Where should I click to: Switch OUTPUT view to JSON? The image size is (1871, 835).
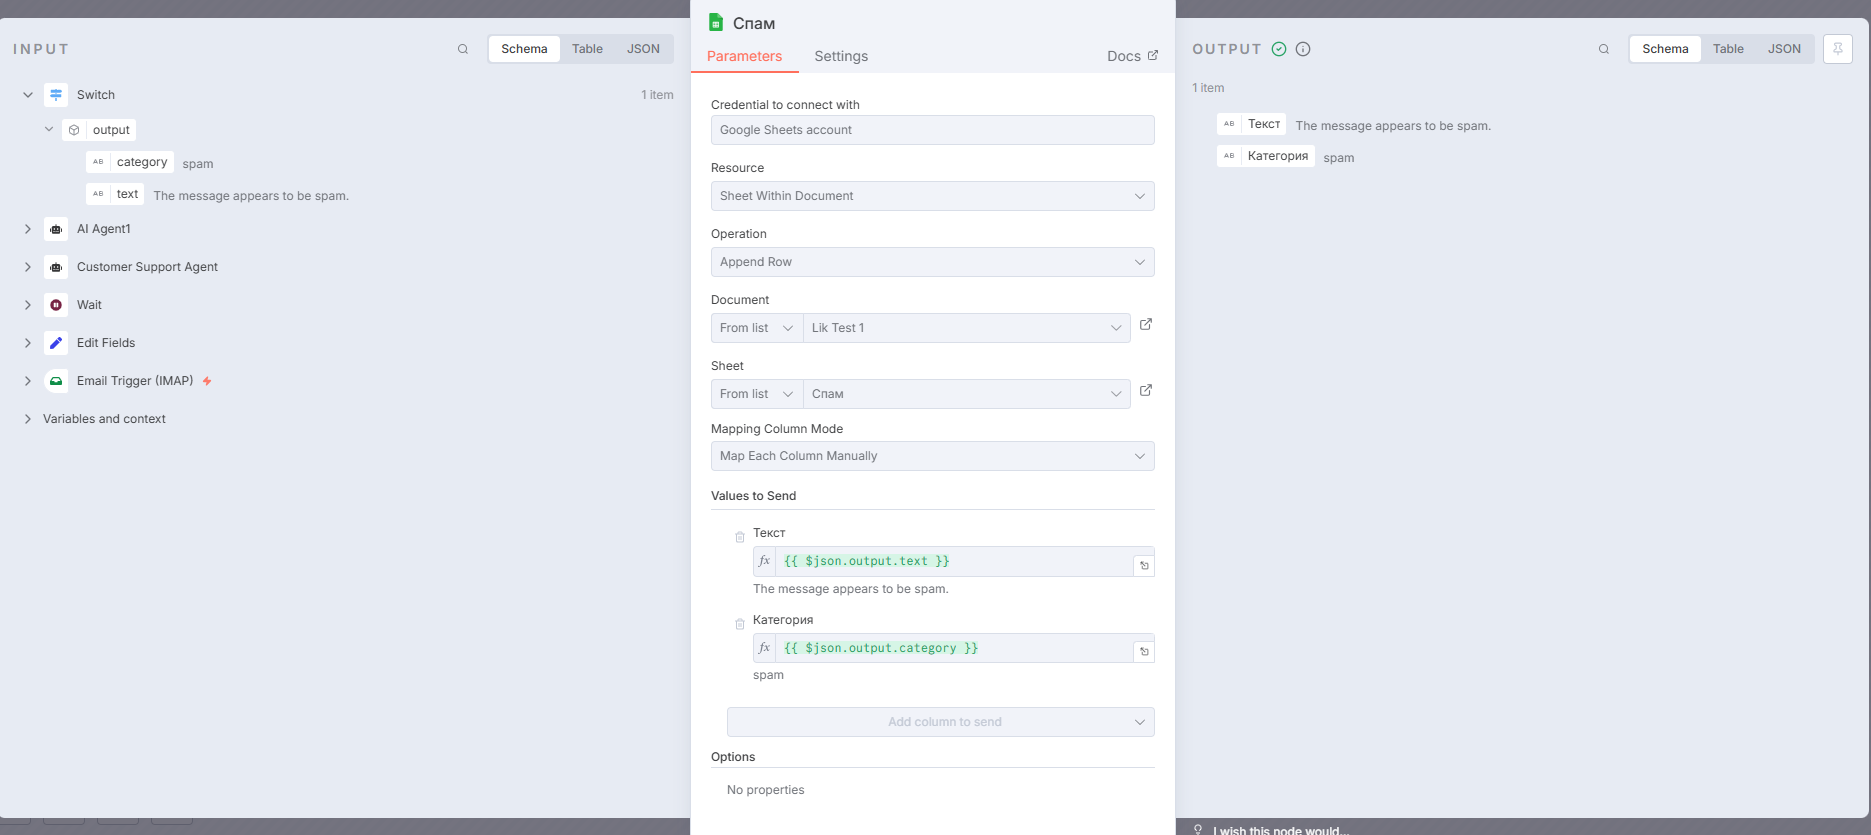tap(1784, 49)
